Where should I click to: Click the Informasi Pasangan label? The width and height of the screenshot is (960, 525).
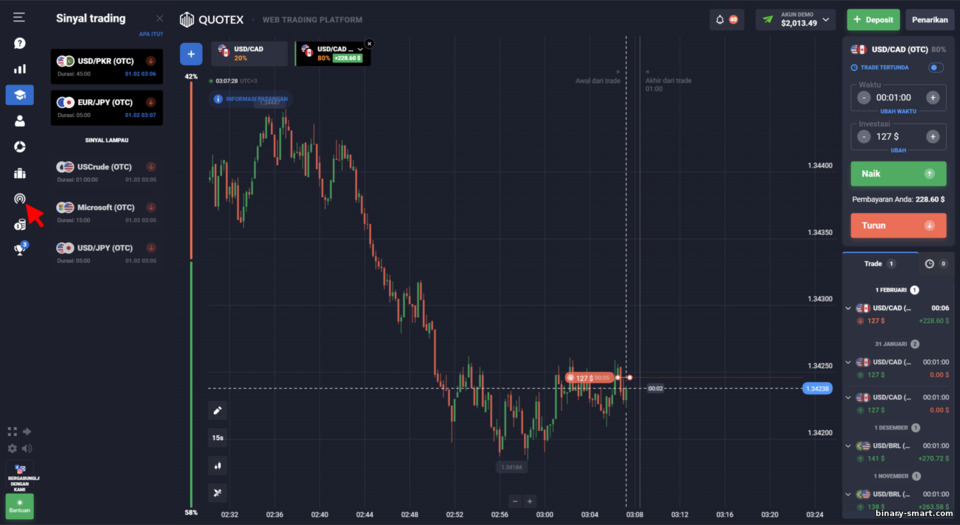(257, 99)
